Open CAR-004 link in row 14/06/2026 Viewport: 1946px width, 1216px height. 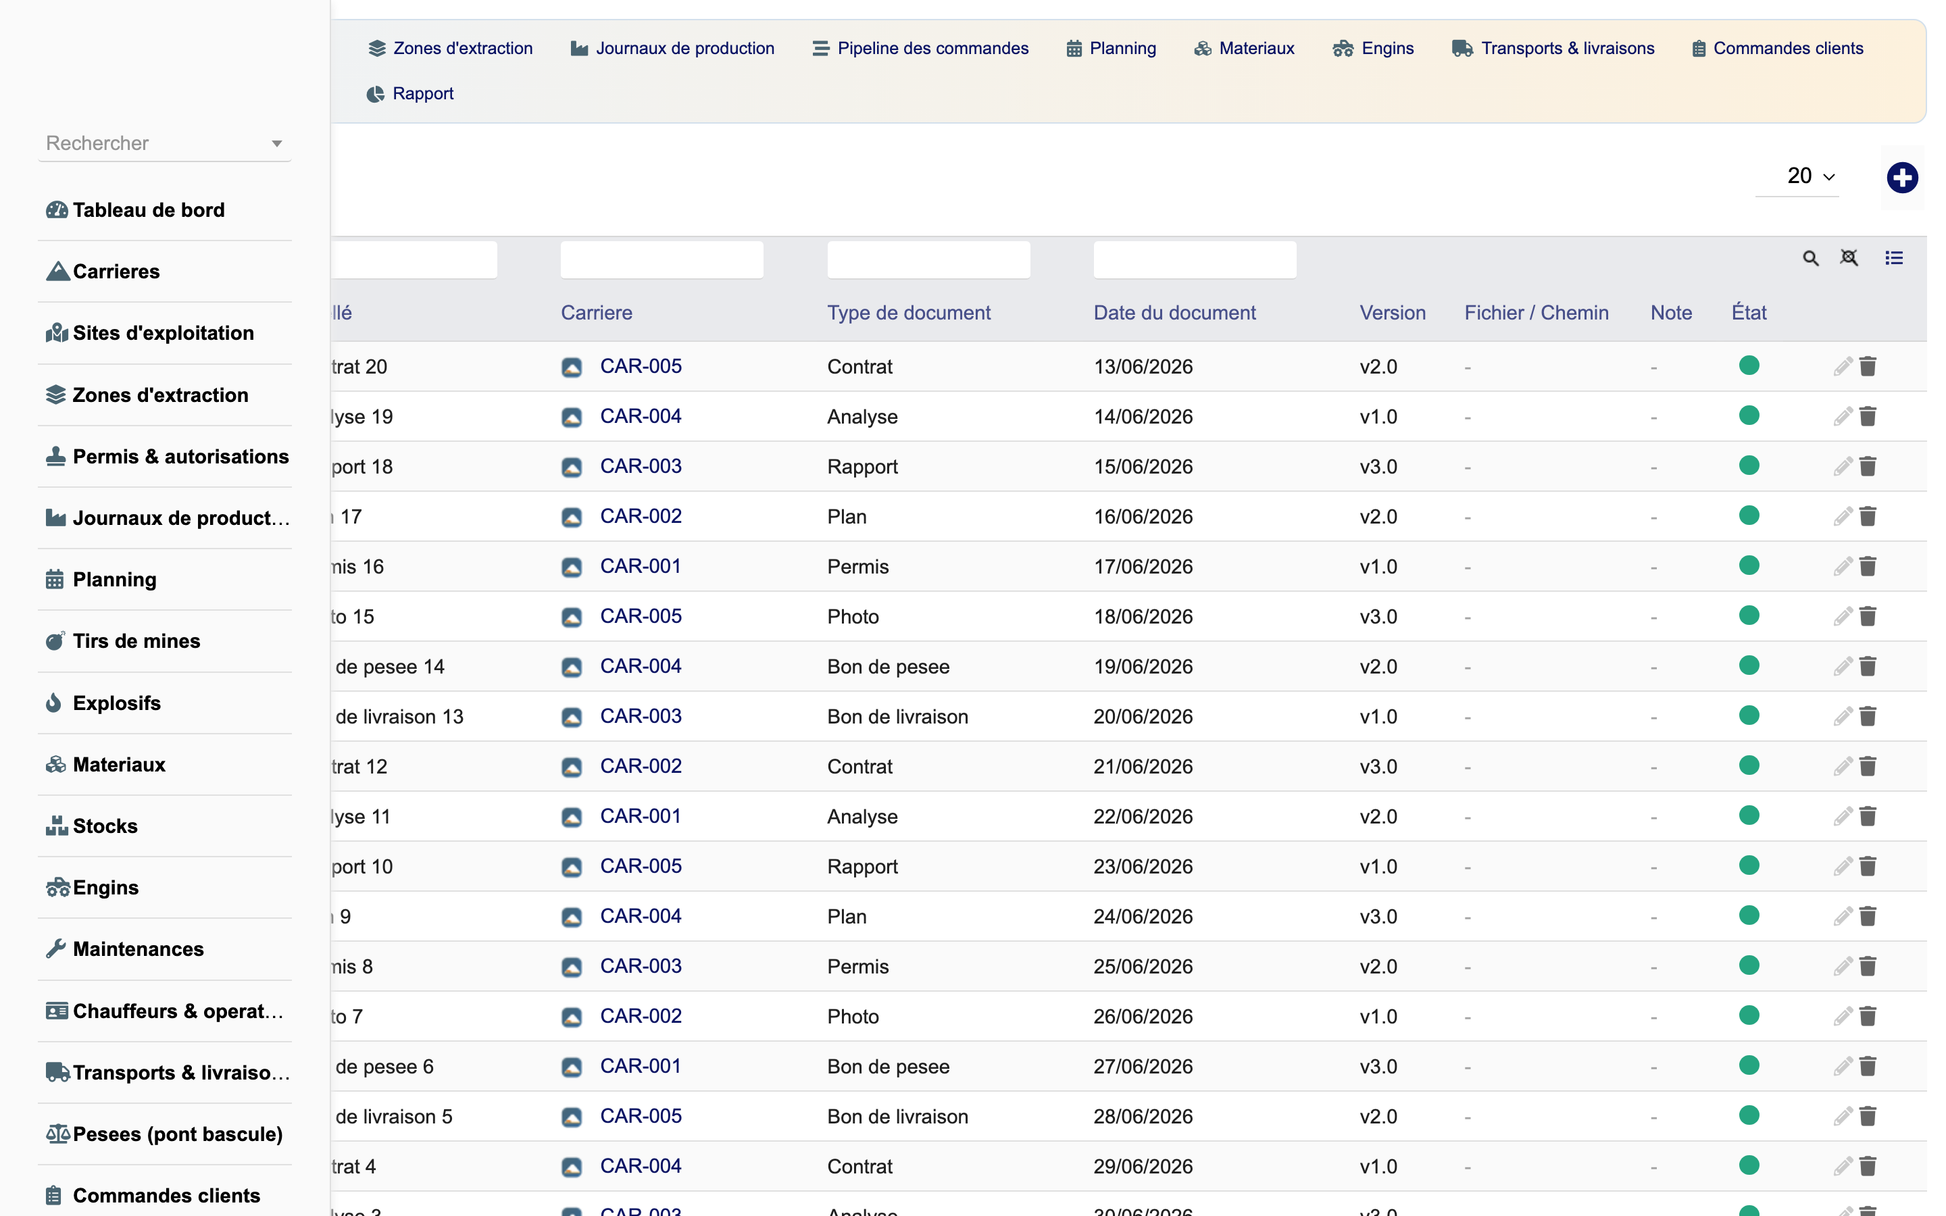(641, 416)
